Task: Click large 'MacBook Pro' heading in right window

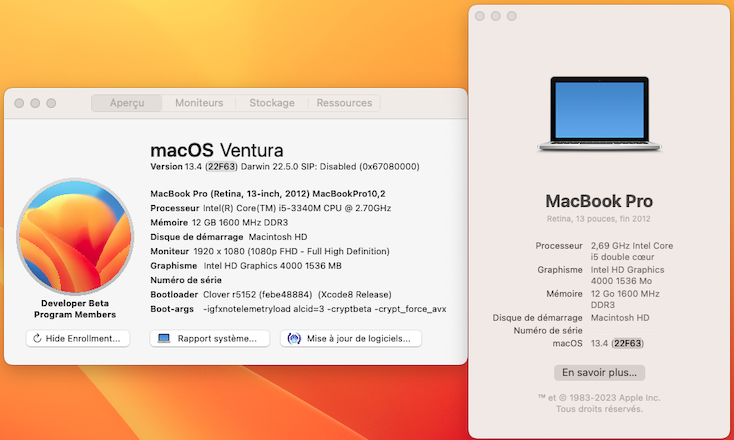Action: [599, 201]
